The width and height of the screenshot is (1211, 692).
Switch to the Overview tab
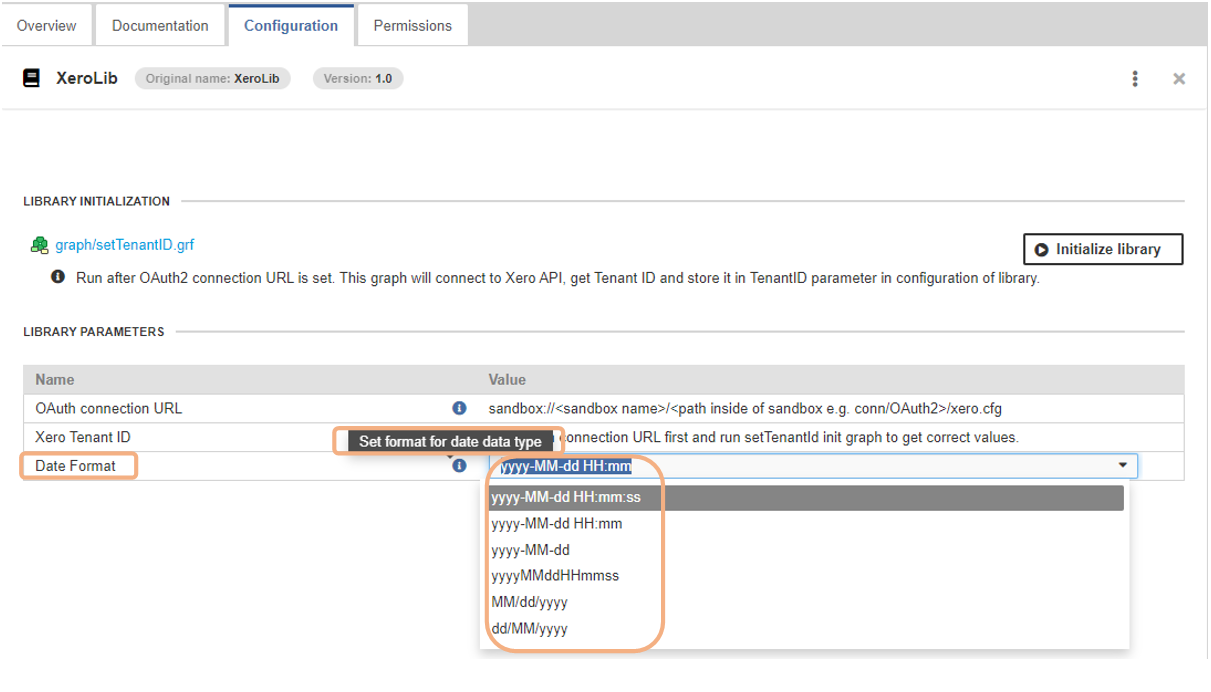pyautogui.click(x=46, y=24)
